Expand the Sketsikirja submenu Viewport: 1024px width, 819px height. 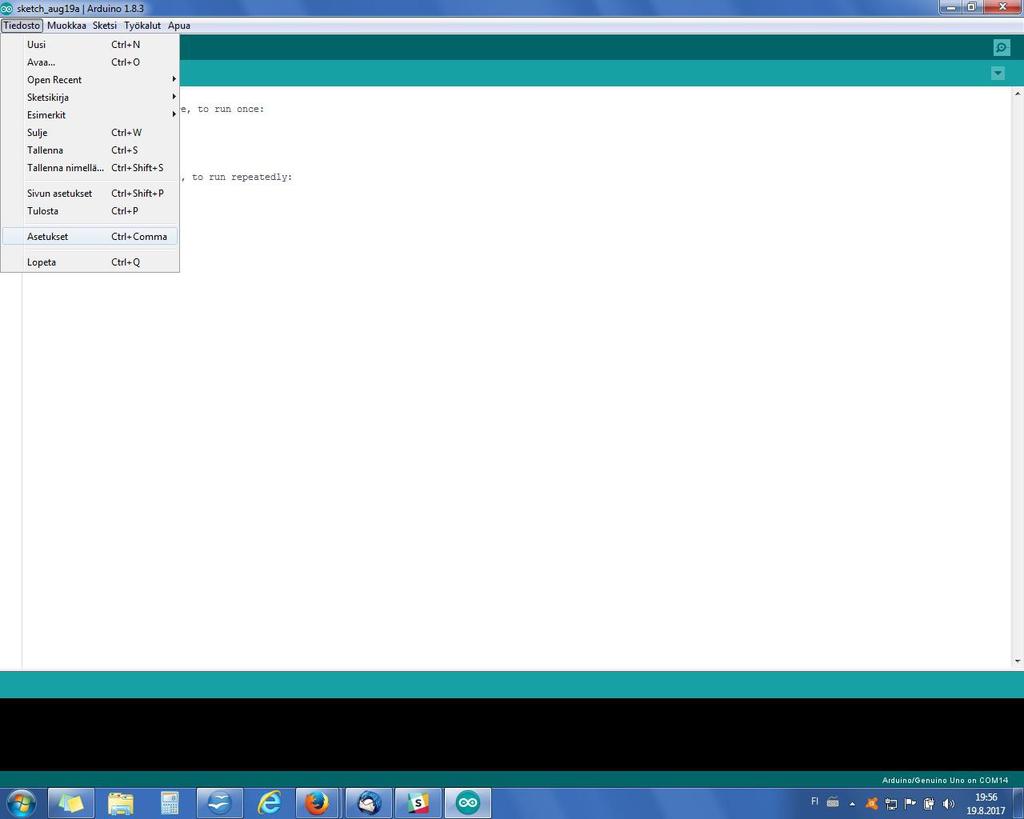click(90, 97)
